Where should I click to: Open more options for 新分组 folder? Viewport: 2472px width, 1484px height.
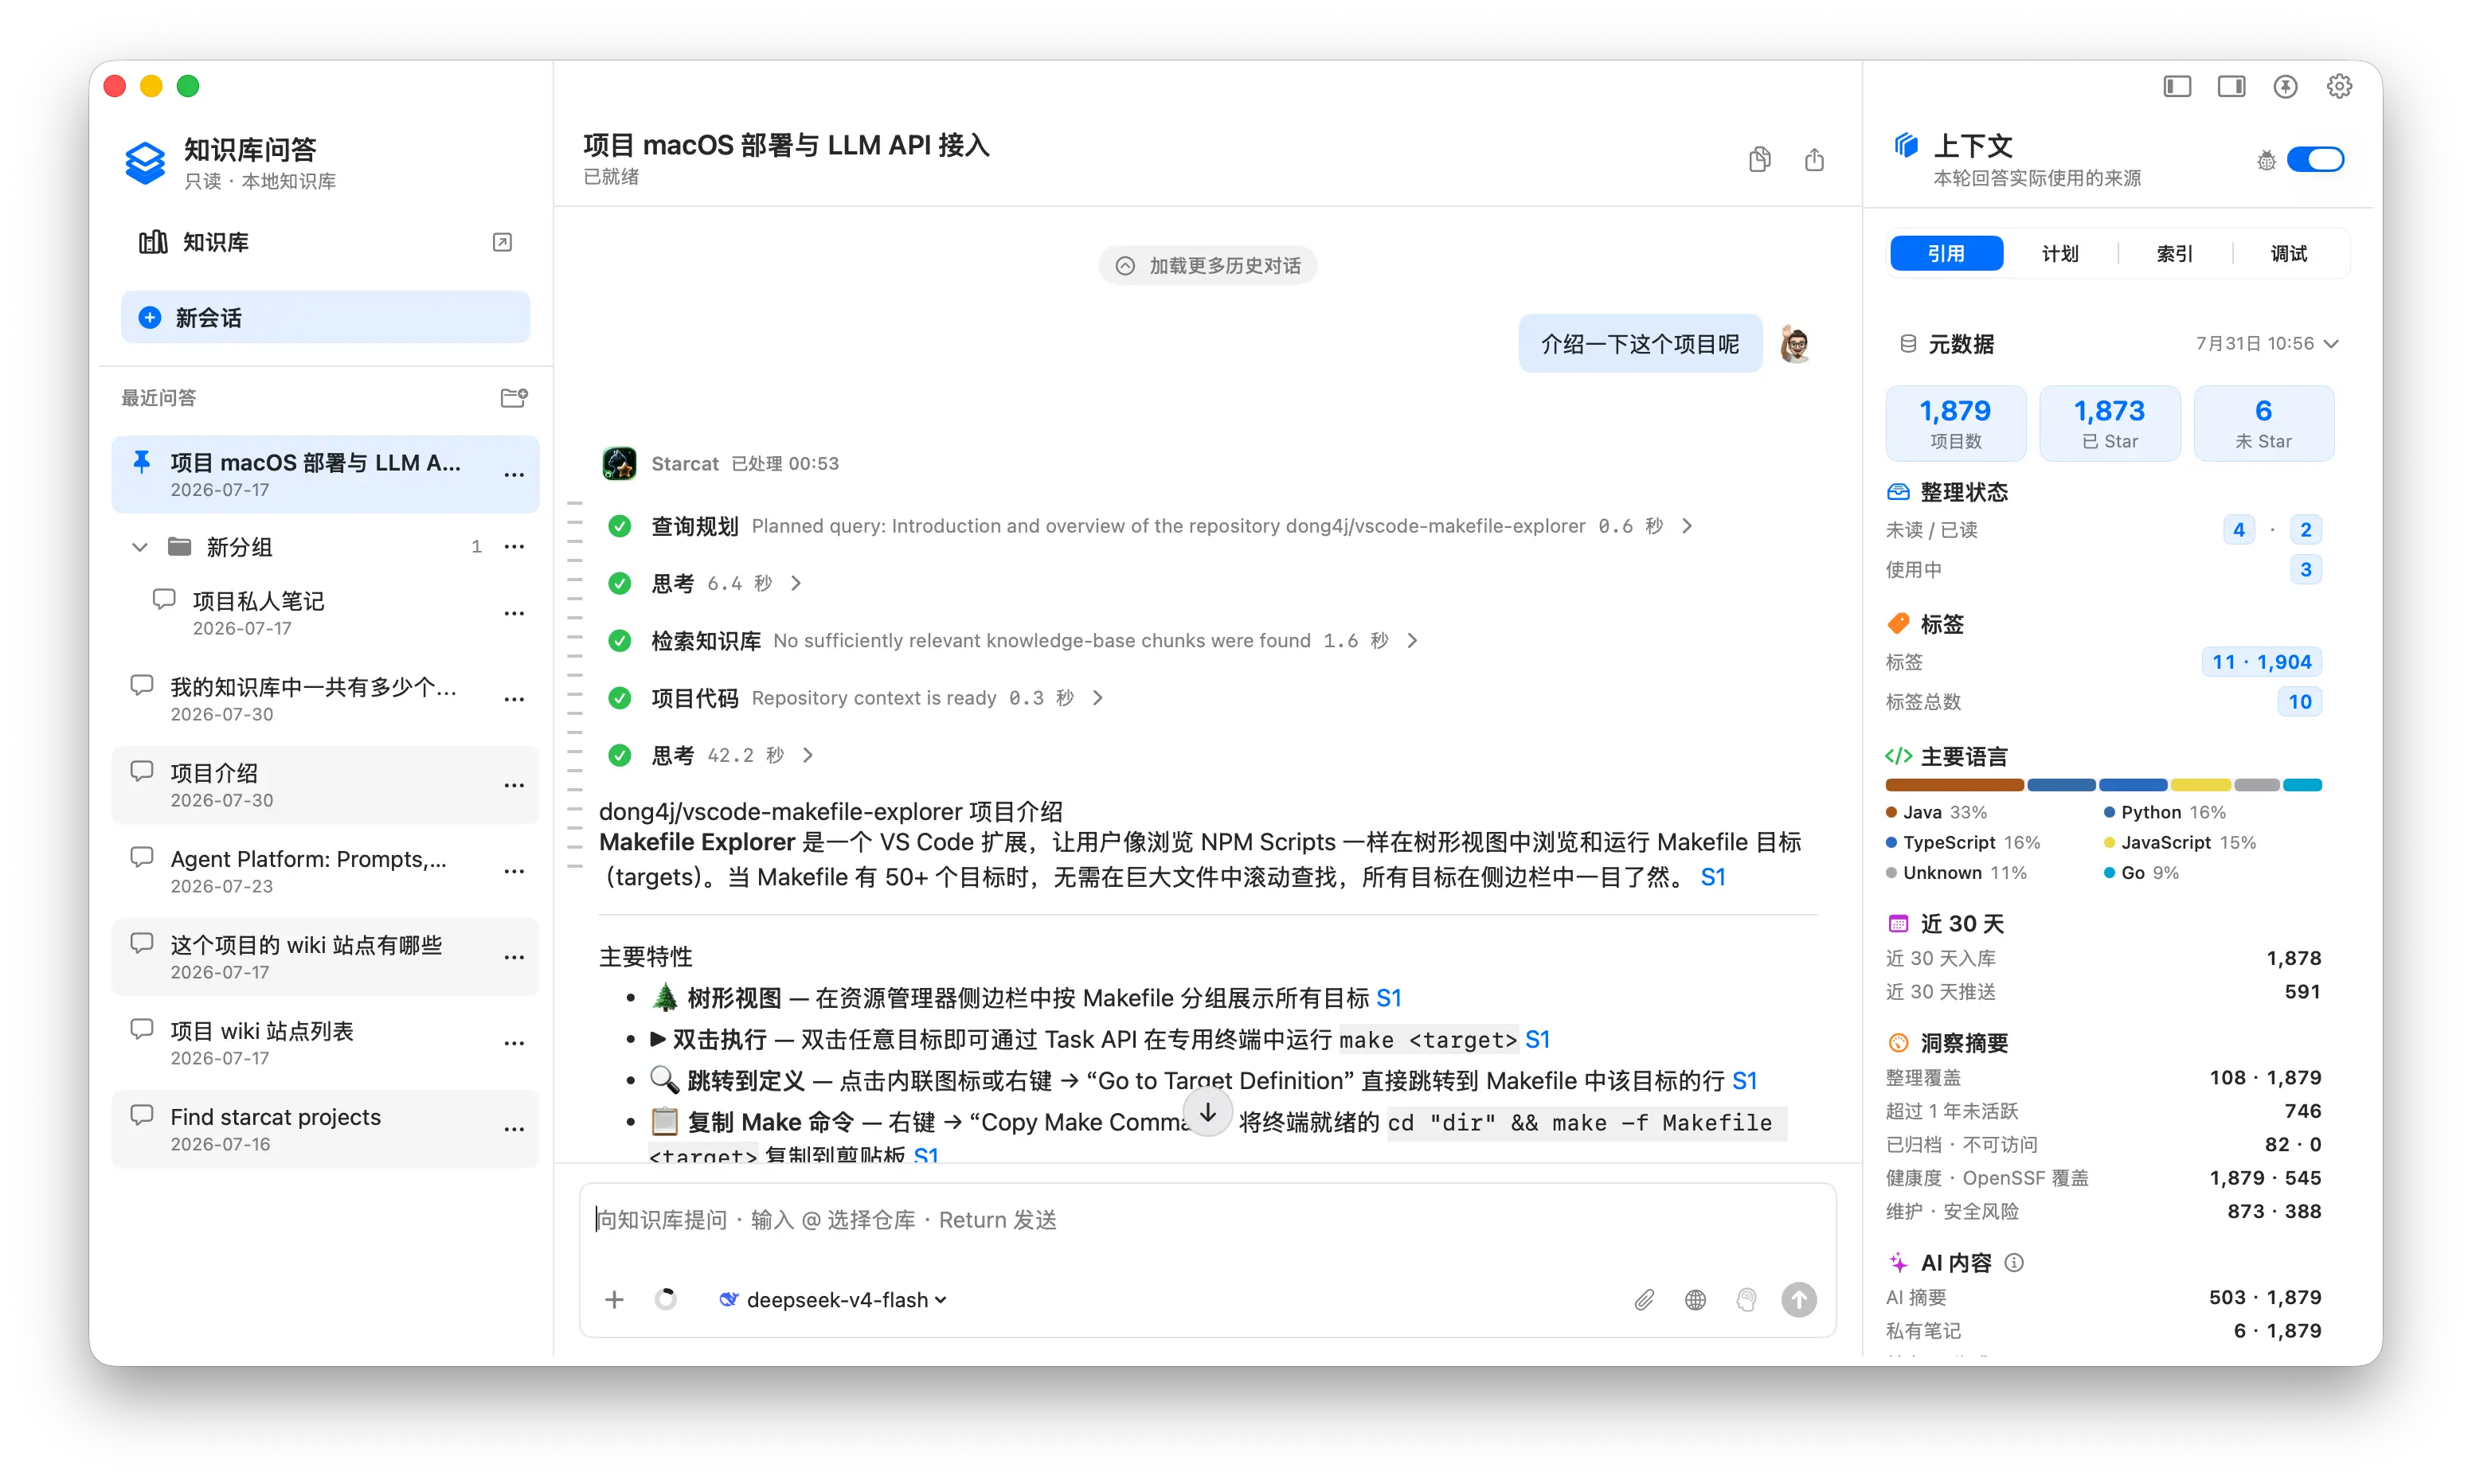pyautogui.click(x=514, y=546)
